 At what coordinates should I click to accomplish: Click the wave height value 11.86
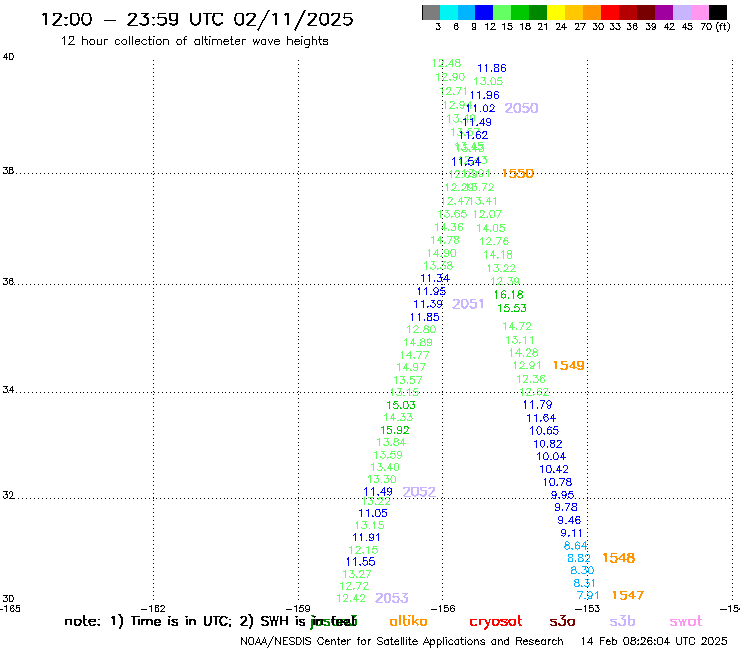tap(492, 68)
